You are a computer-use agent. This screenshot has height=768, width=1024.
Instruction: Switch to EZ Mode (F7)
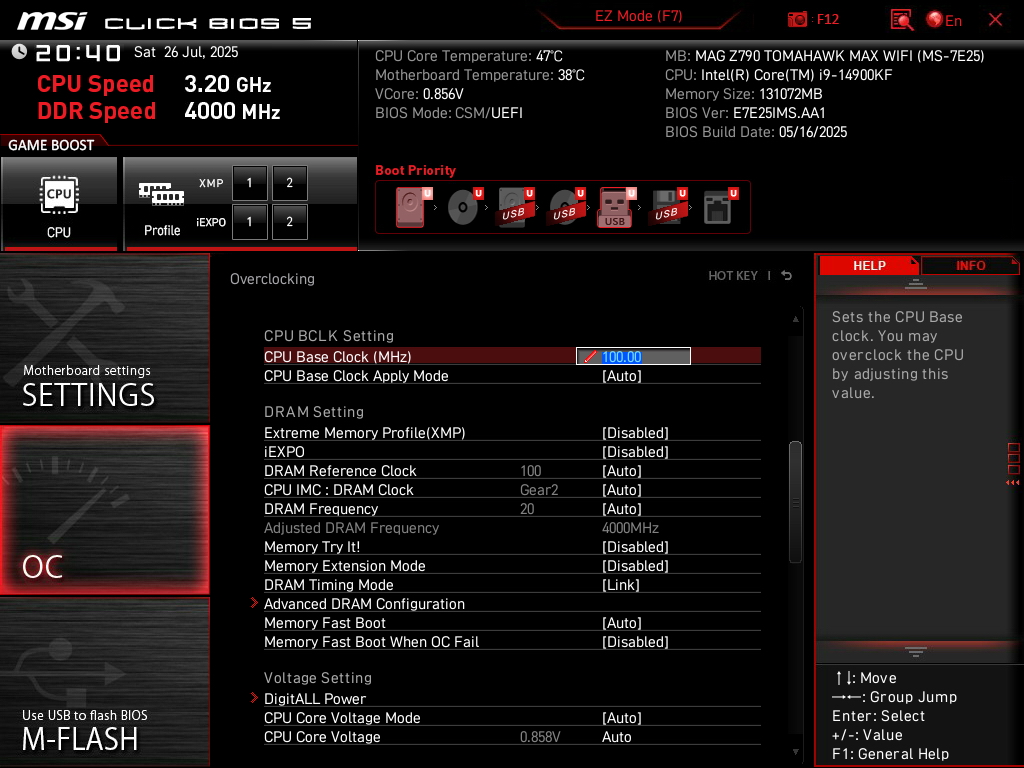click(638, 16)
